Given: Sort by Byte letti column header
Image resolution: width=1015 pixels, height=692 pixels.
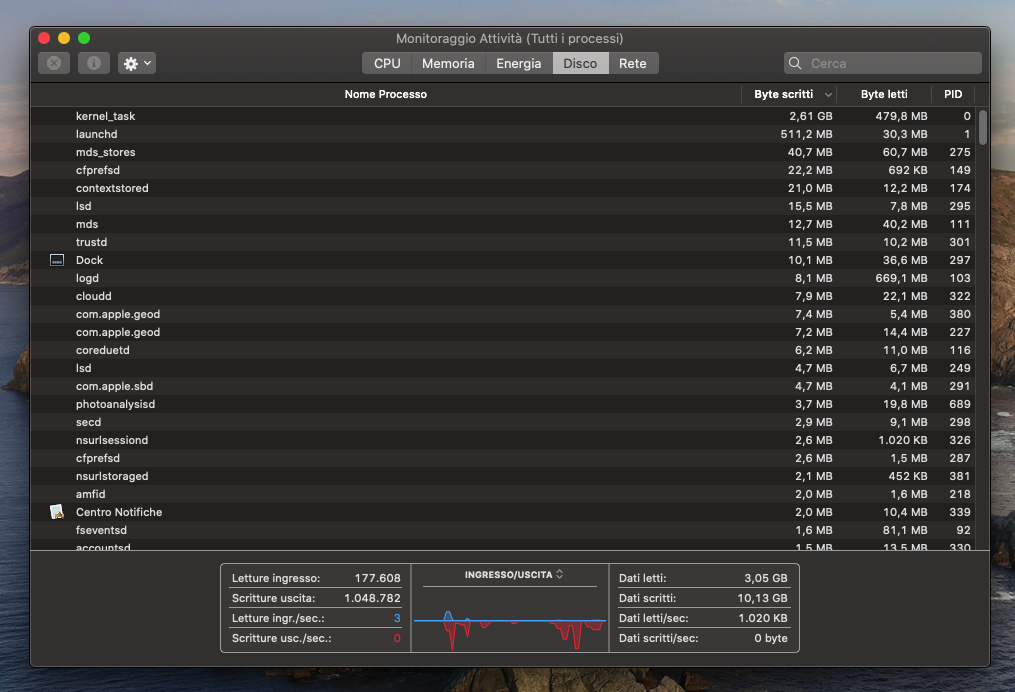Looking at the screenshot, I should pos(884,95).
